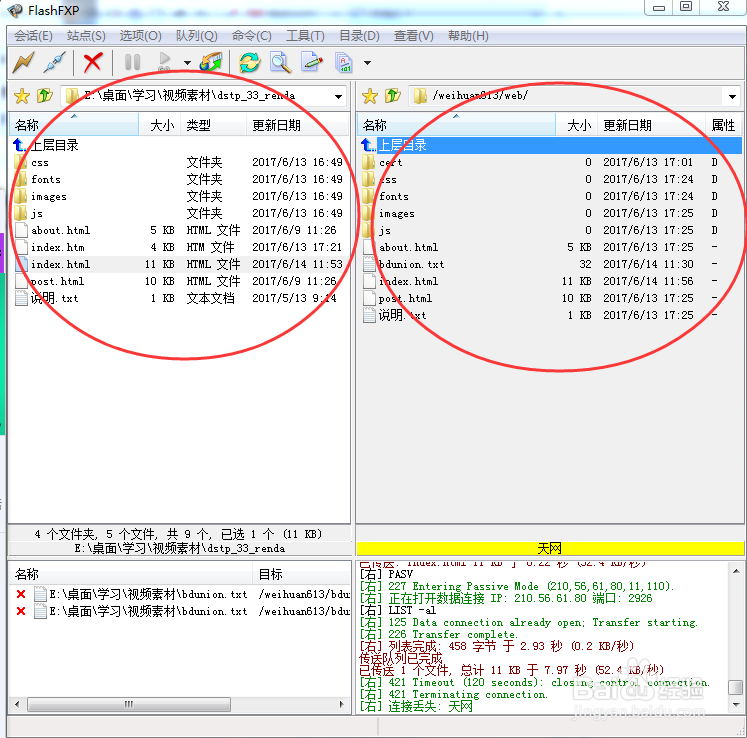
Task: Click the local pane favorites star
Action: [22, 96]
